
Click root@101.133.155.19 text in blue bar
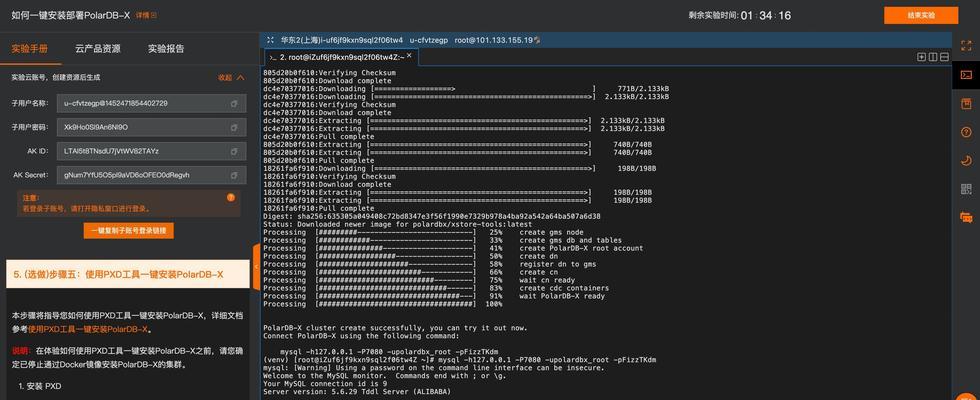pyautogui.click(x=493, y=40)
